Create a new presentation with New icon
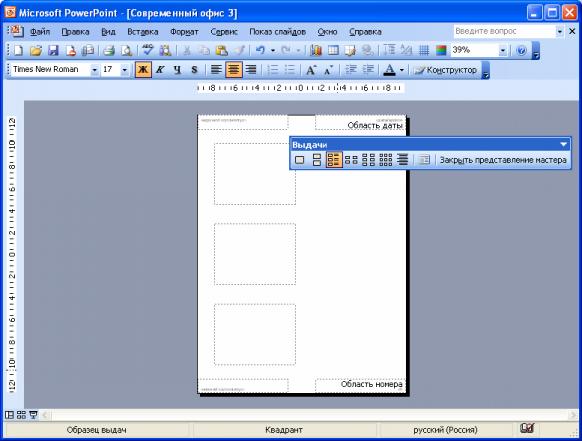Screen dimensions: 582x441 pyautogui.click(x=18, y=50)
